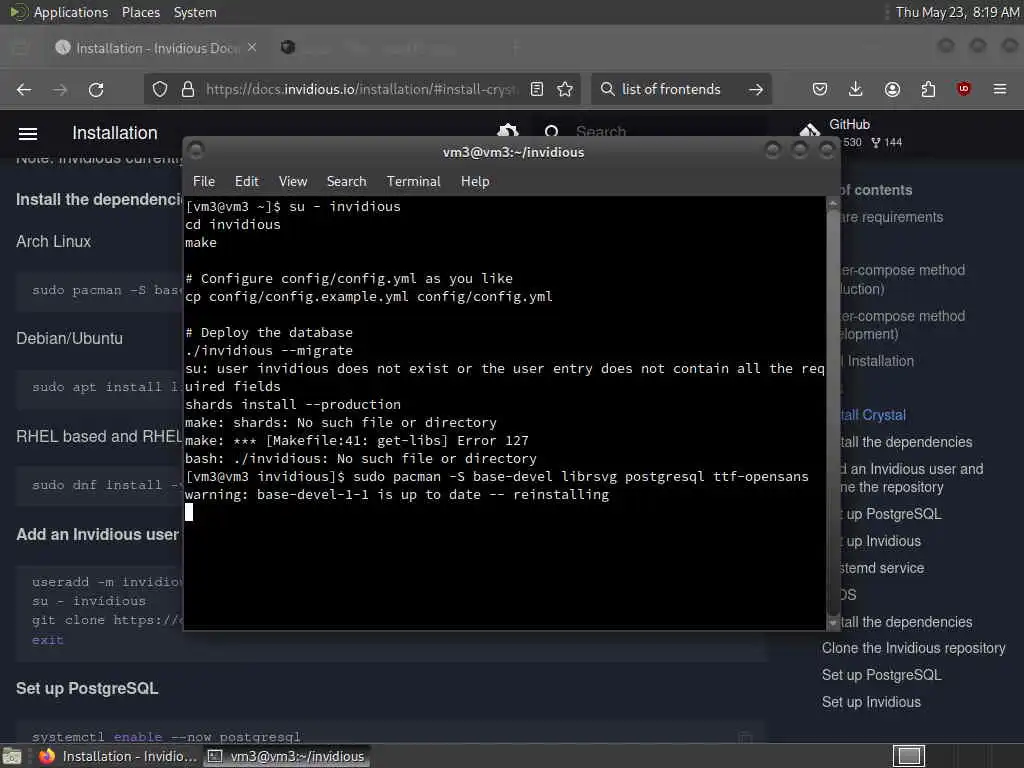Open the Applications panel menu

pos(71,12)
